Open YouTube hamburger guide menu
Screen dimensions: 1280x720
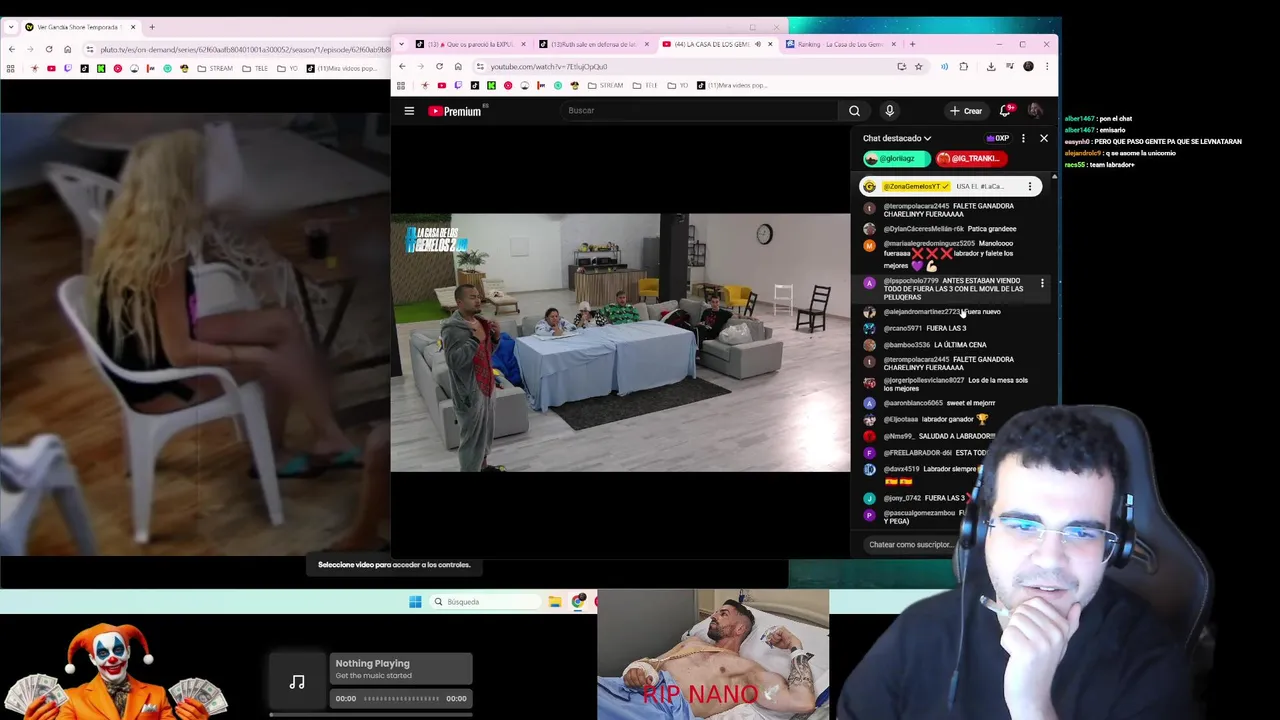[409, 111]
